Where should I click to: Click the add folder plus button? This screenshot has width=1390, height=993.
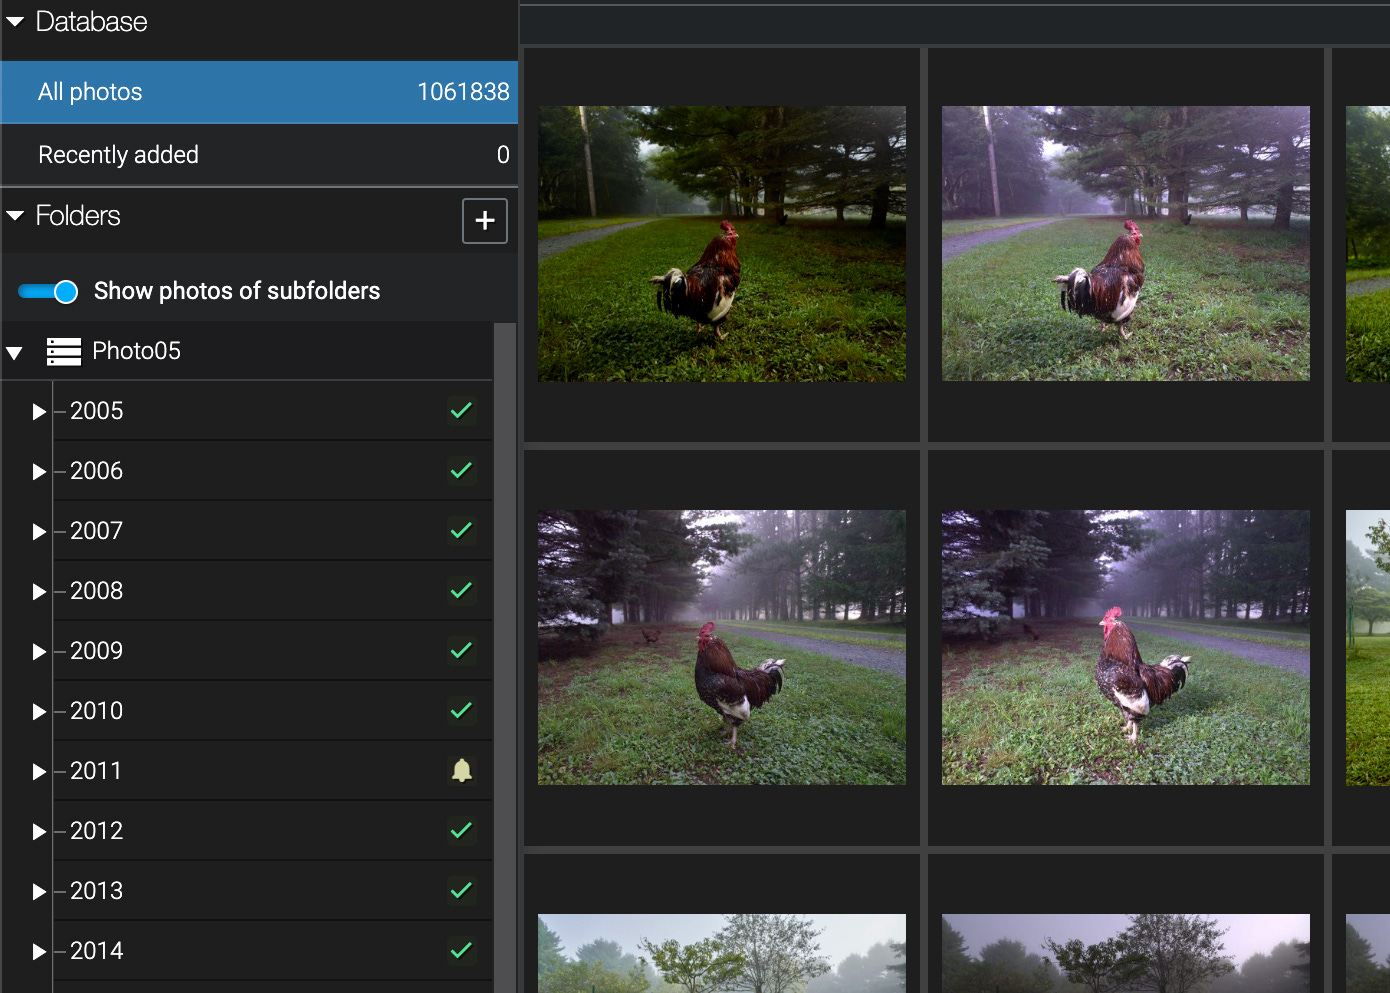pyautogui.click(x=485, y=221)
